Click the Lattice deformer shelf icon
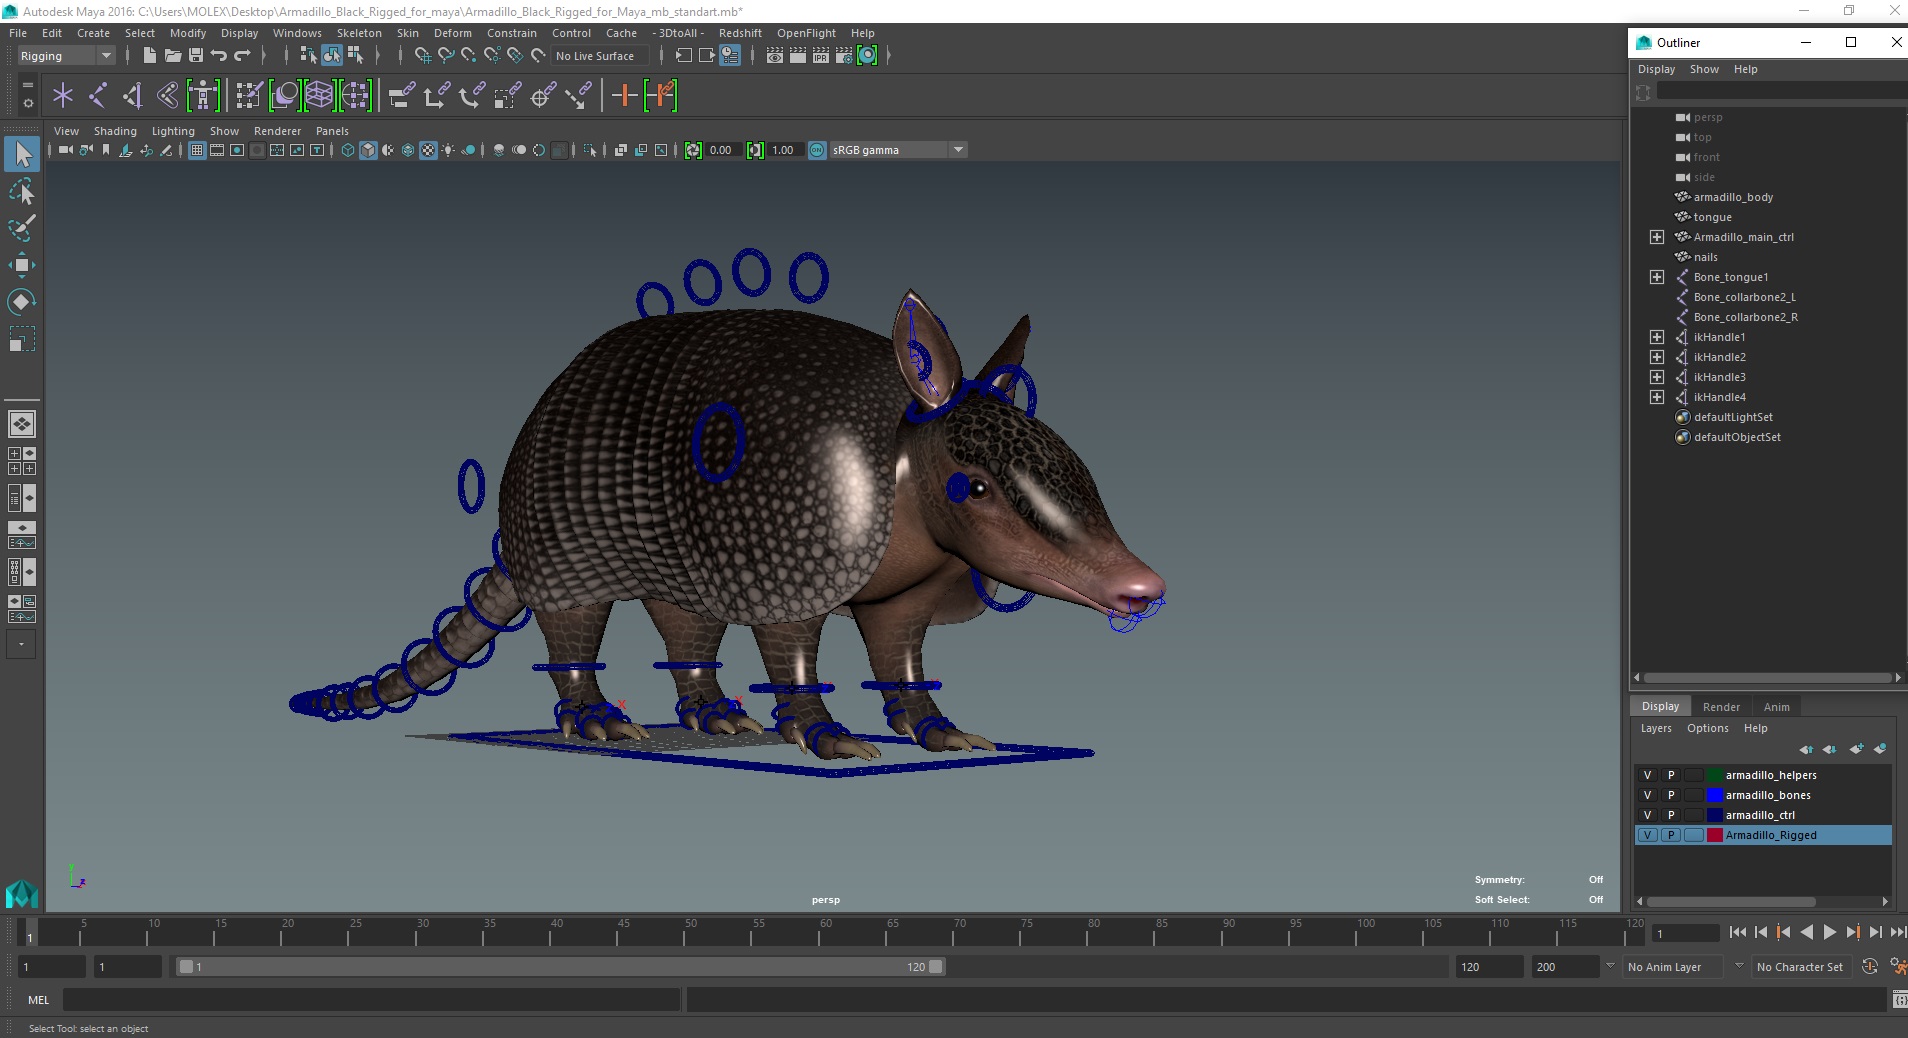Image resolution: width=1908 pixels, height=1038 pixels. coord(319,96)
